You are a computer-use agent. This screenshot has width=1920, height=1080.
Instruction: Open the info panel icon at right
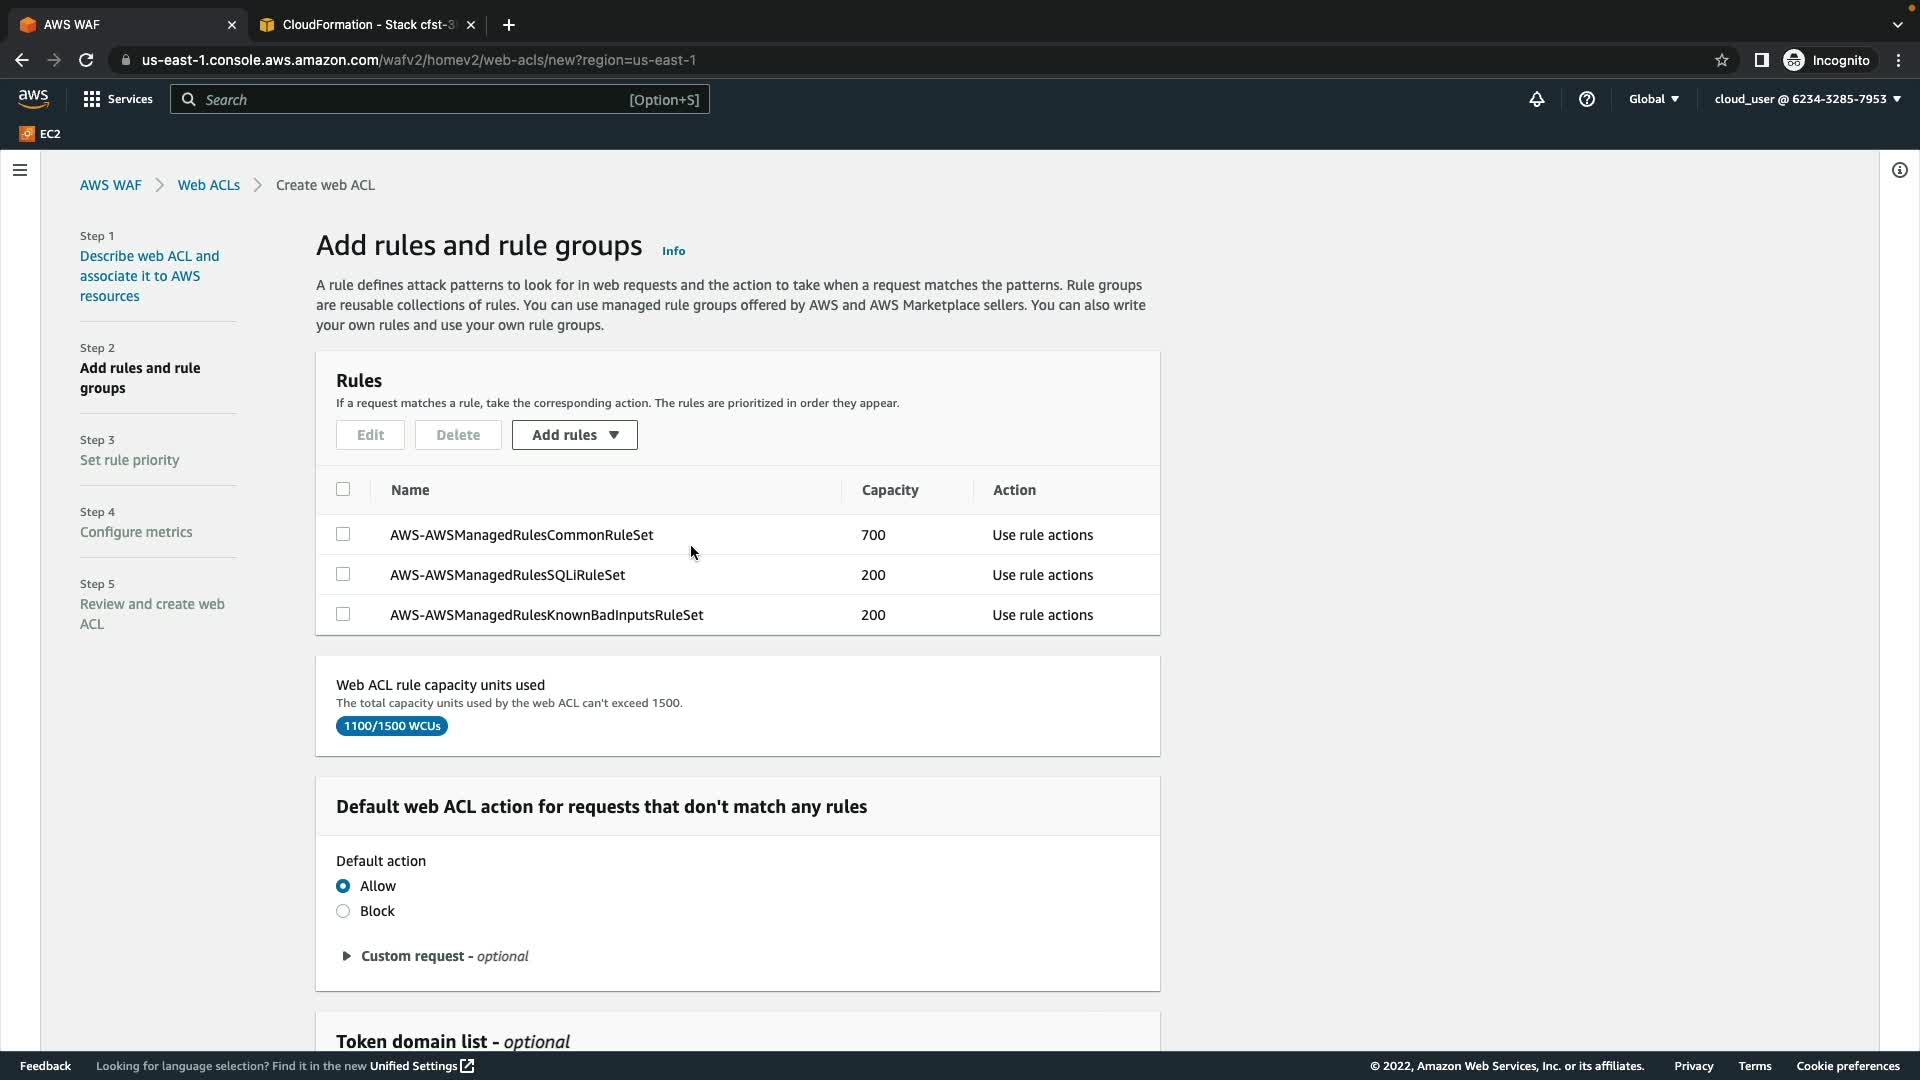tap(1900, 170)
